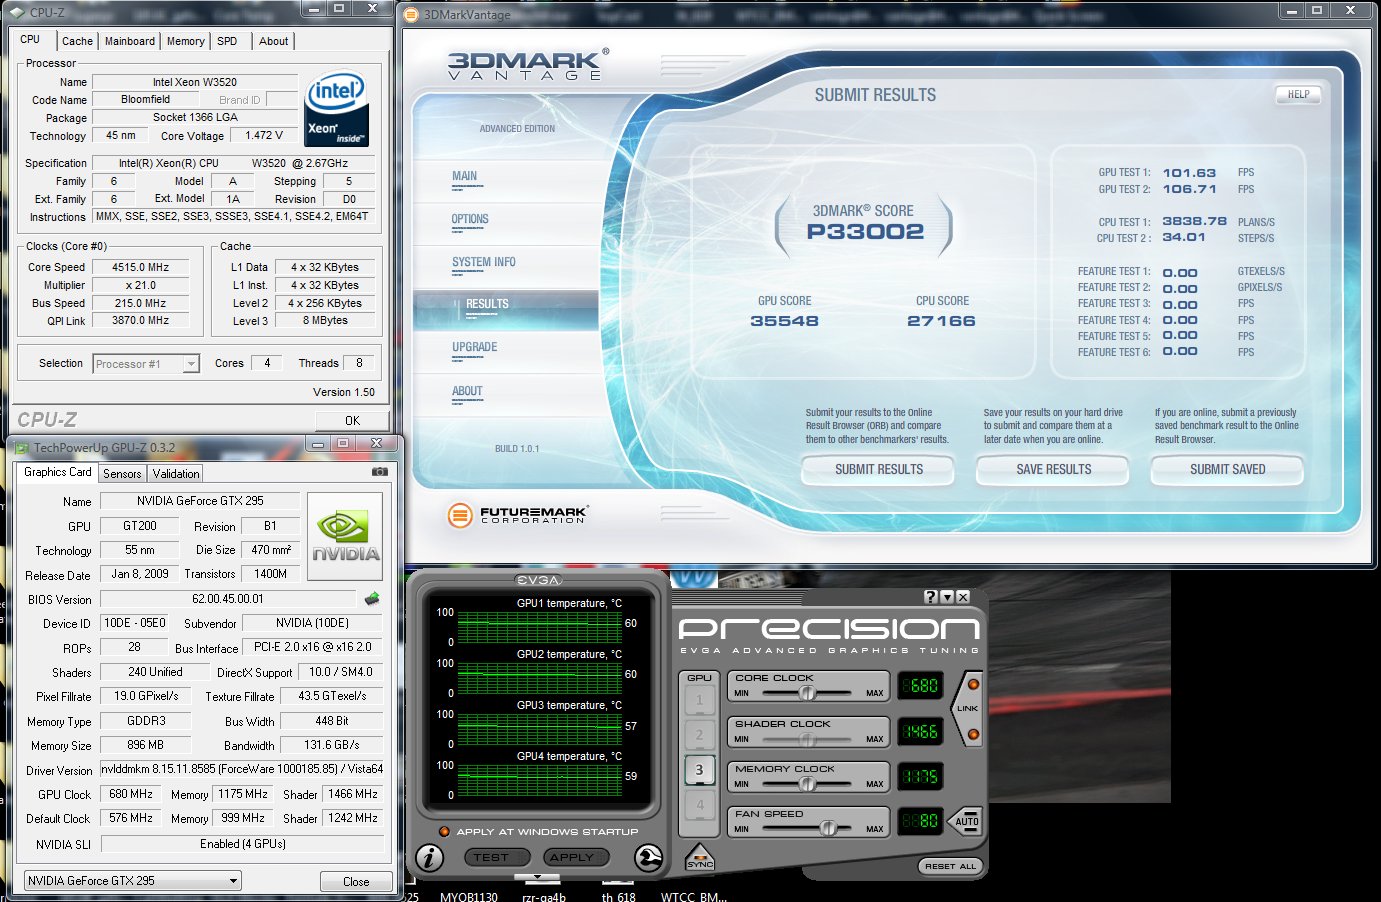
Task: Click the Futuremark Corporation logo
Action: [517, 515]
